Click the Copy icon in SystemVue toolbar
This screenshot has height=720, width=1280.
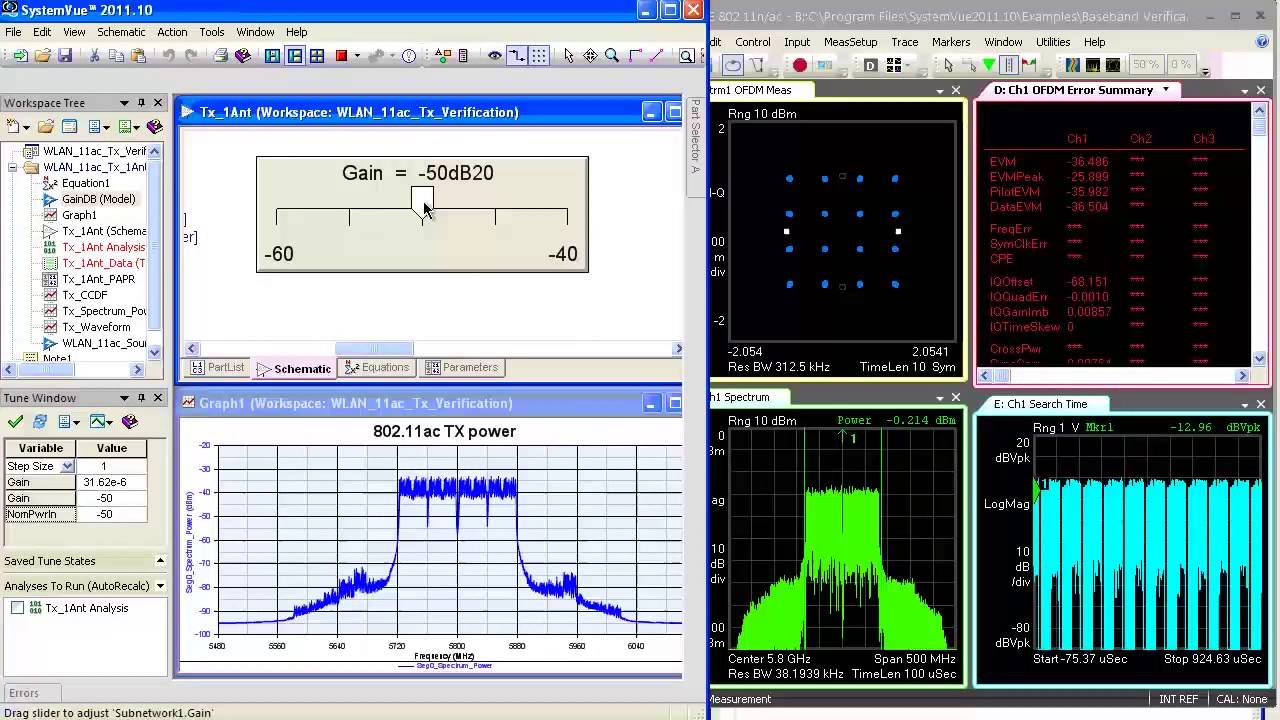pos(117,56)
